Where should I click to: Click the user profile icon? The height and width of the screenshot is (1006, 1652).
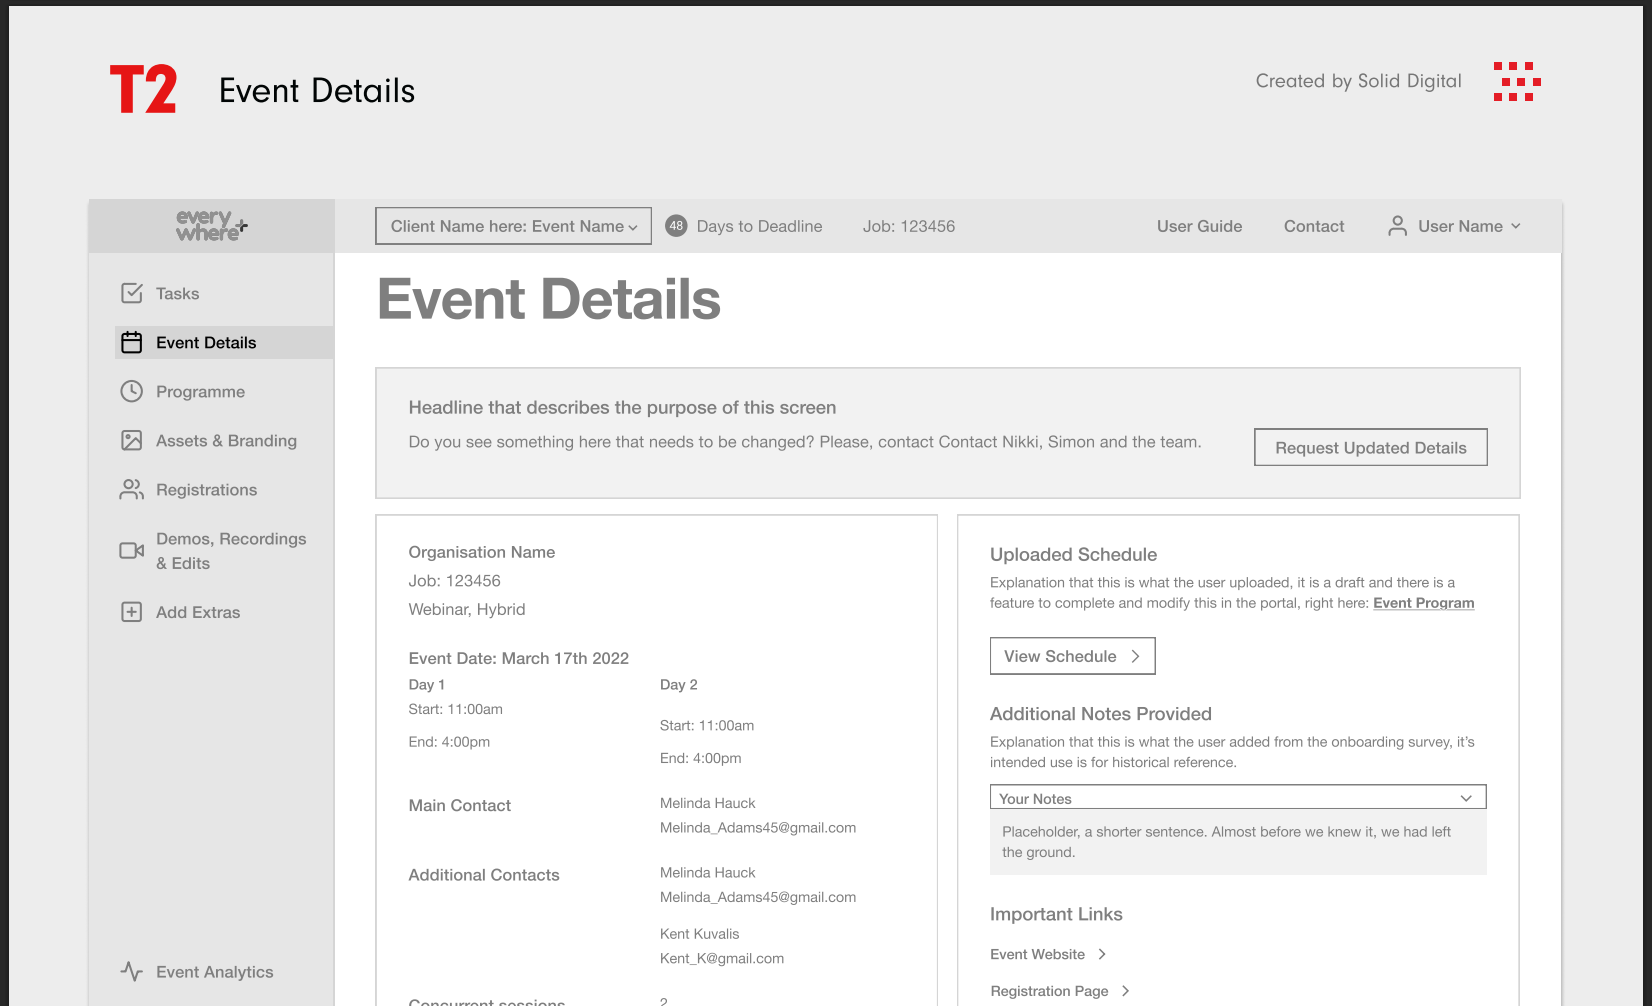coord(1397,226)
